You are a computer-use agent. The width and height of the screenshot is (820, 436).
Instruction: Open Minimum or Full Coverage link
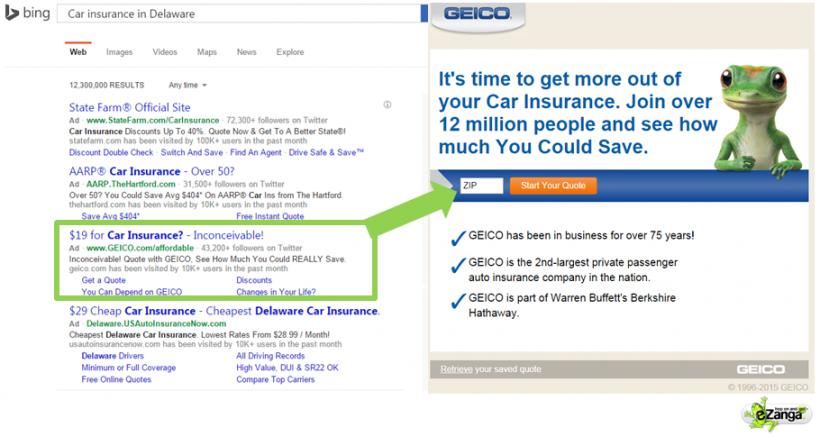click(129, 368)
